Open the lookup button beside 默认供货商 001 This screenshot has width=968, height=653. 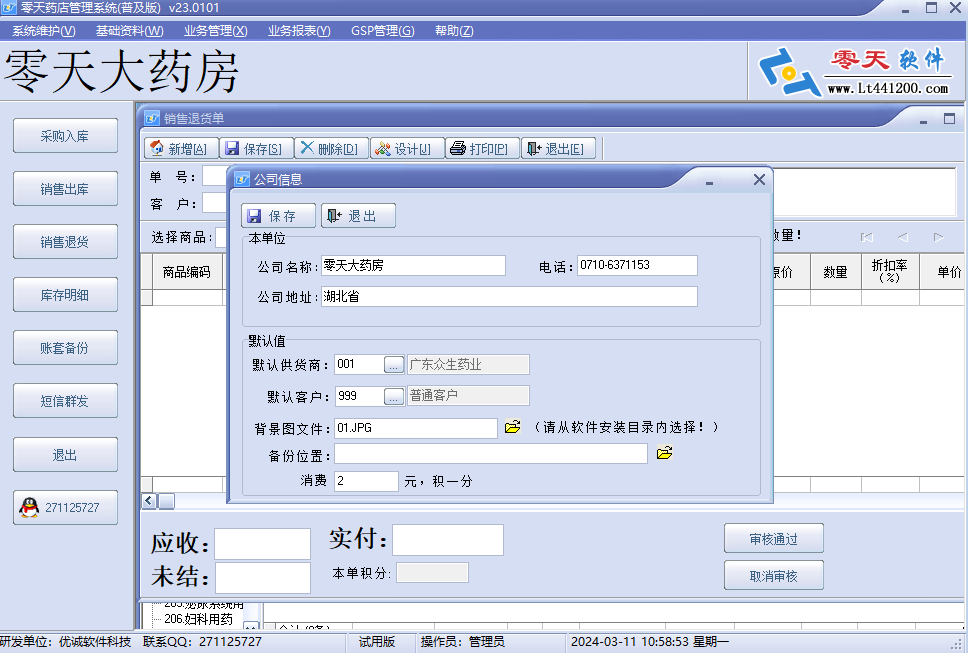[394, 365]
